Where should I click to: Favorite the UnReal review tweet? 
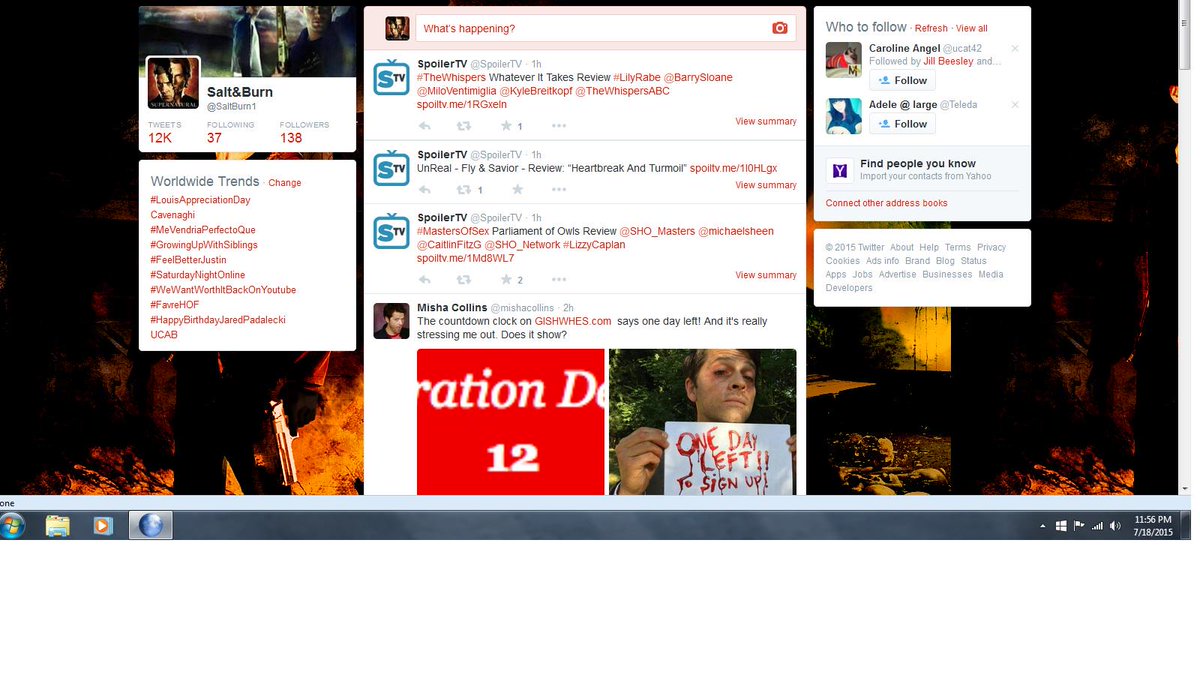pyautogui.click(x=518, y=189)
